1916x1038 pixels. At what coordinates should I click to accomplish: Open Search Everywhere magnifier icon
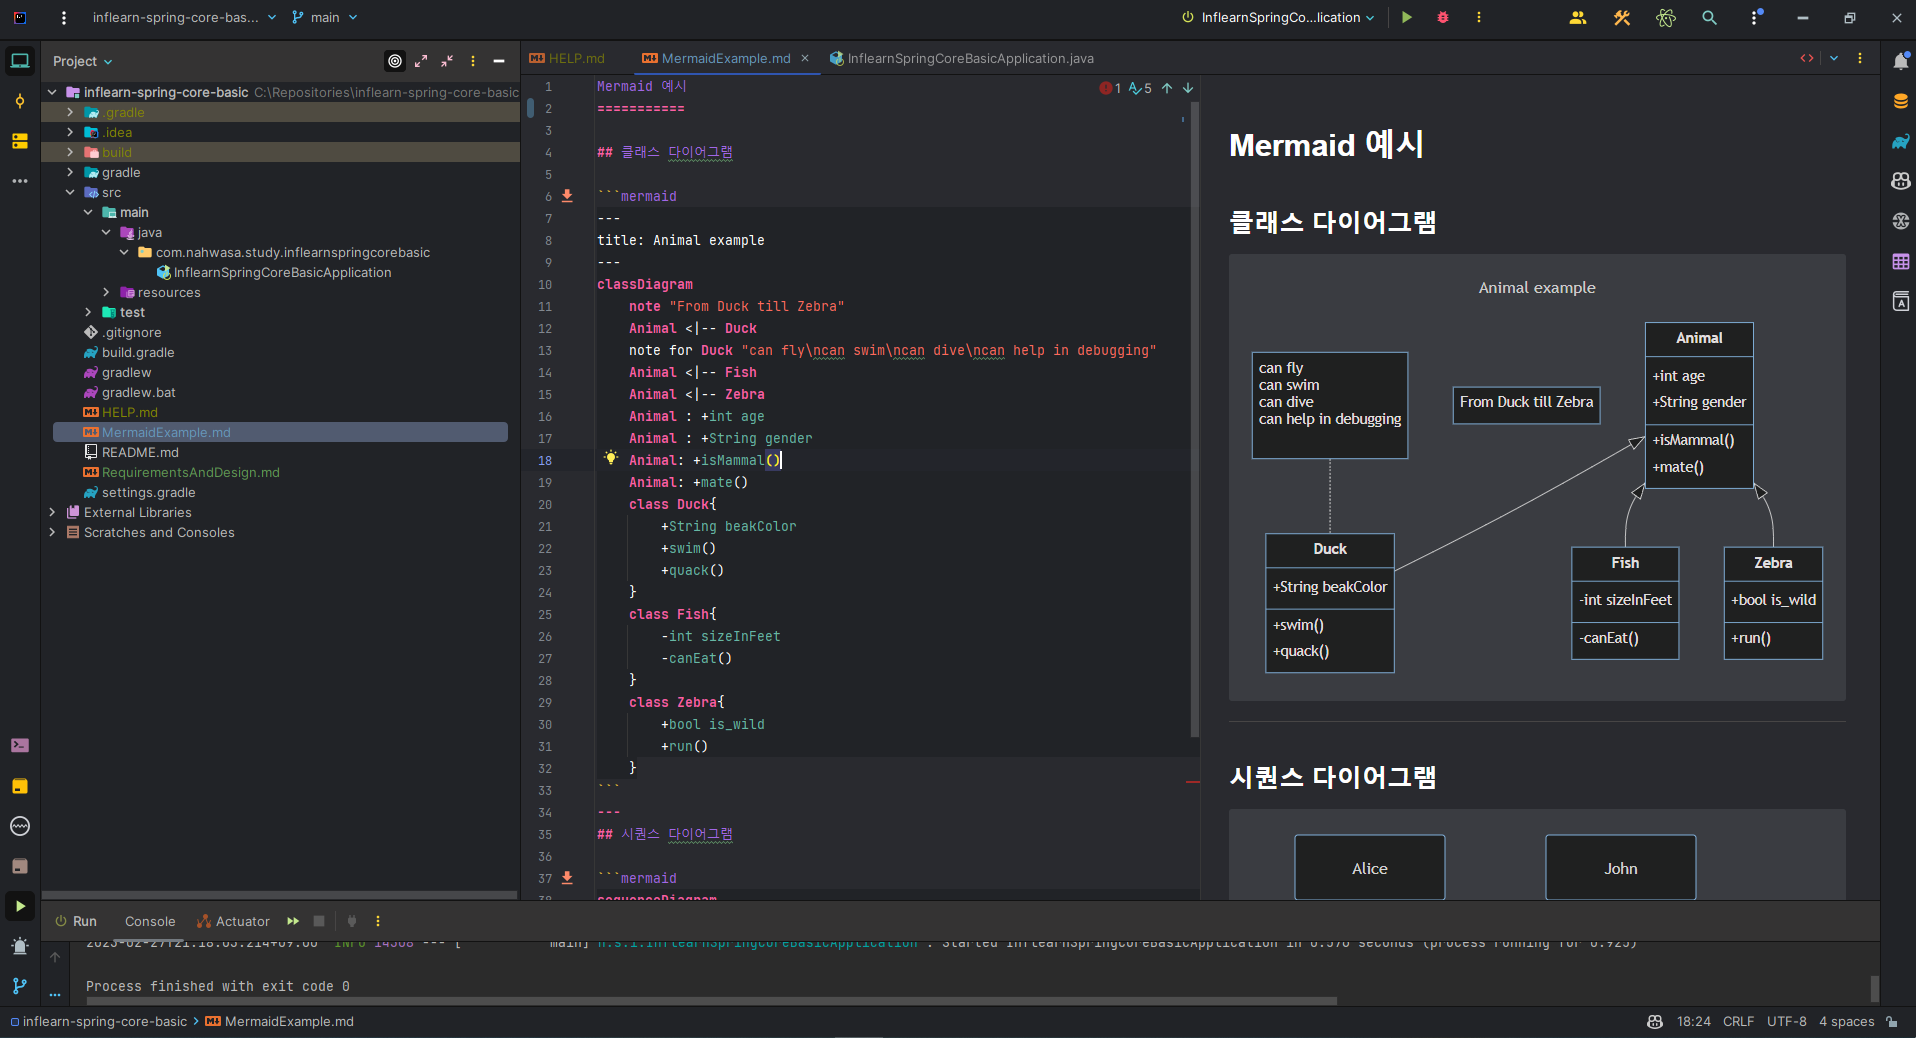click(x=1710, y=17)
